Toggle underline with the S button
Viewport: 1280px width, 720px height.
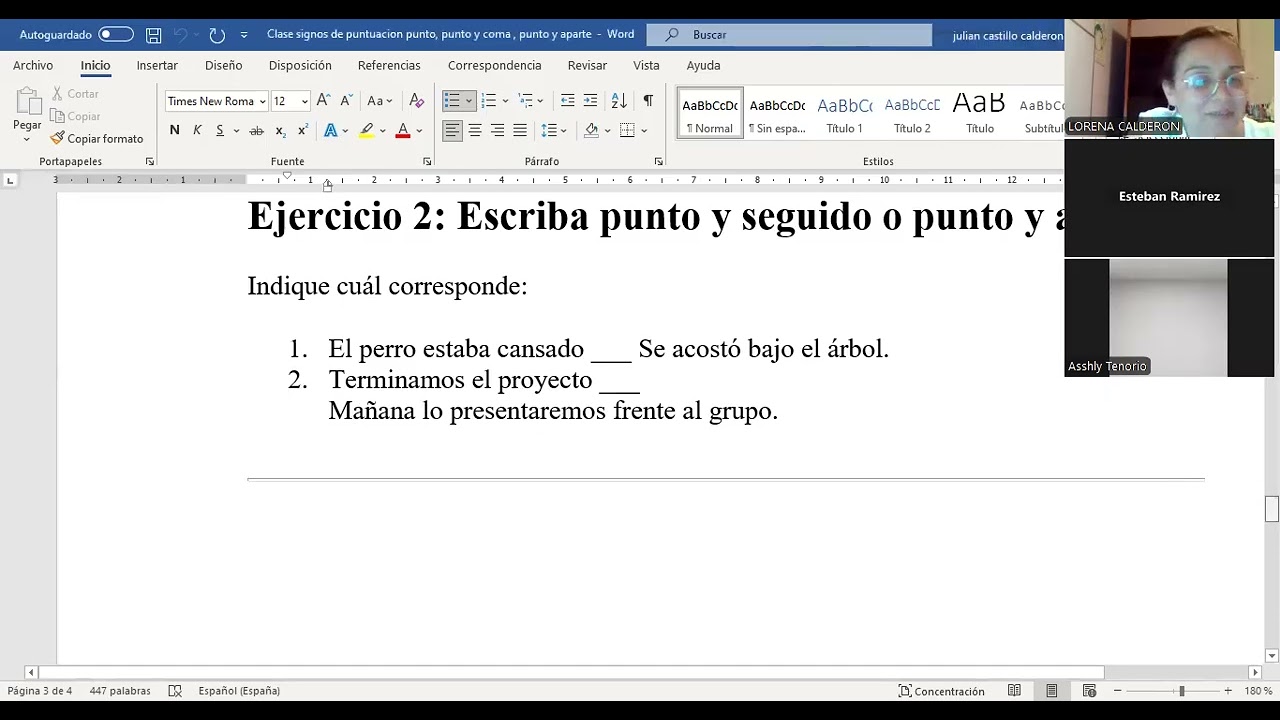tap(220, 131)
